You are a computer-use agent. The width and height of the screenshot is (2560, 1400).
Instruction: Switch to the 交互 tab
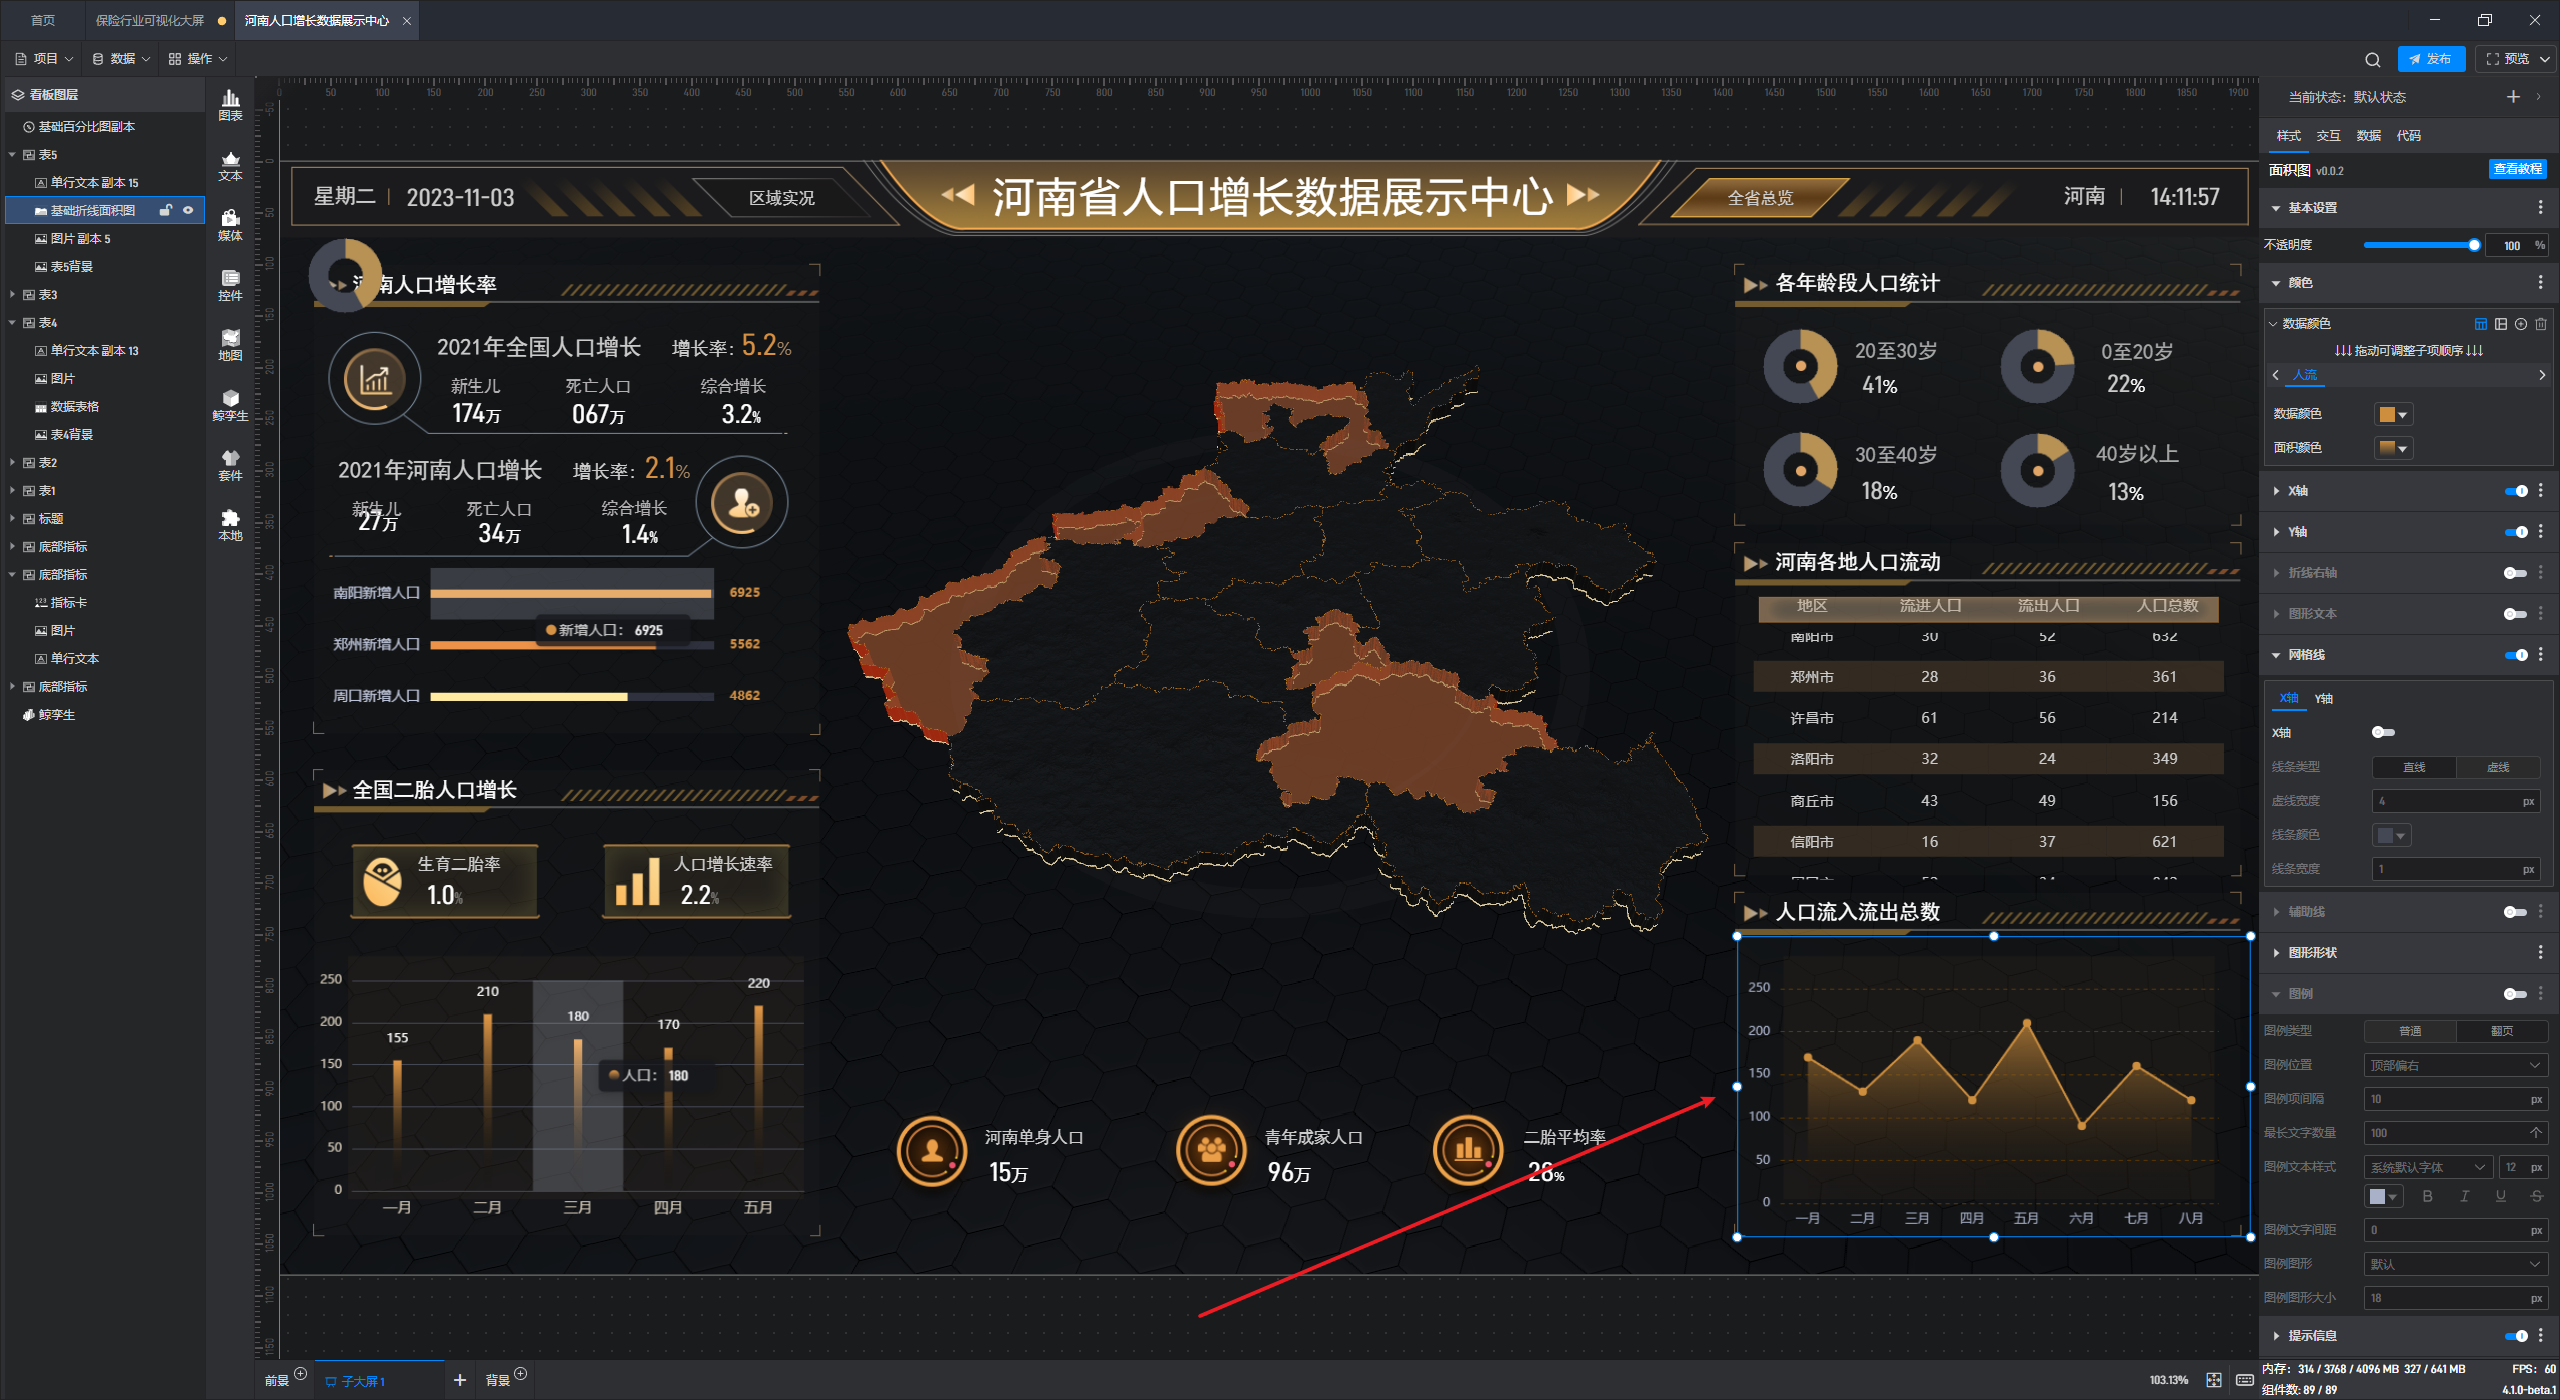click(x=2328, y=136)
